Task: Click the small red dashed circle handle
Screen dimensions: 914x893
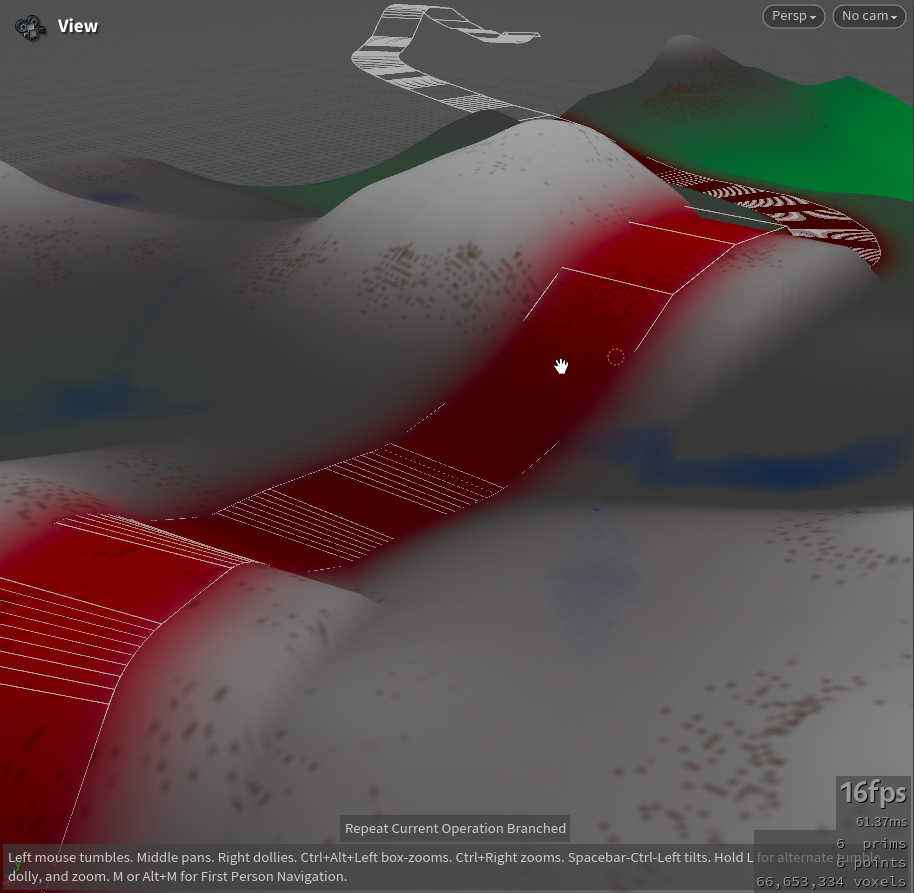Action: 616,357
